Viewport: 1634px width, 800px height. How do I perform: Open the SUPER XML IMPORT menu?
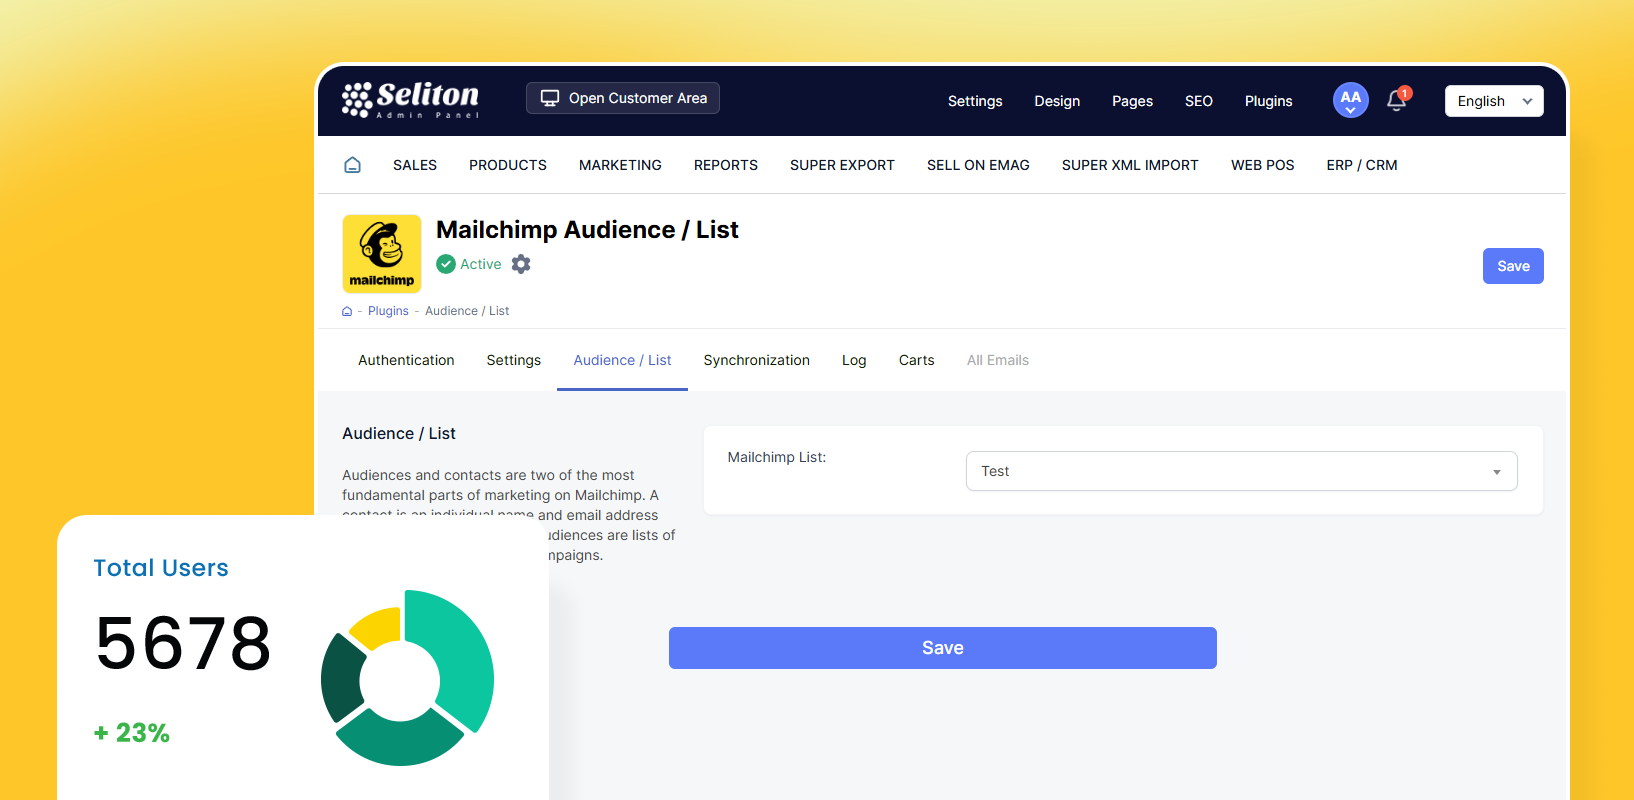tap(1130, 165)
